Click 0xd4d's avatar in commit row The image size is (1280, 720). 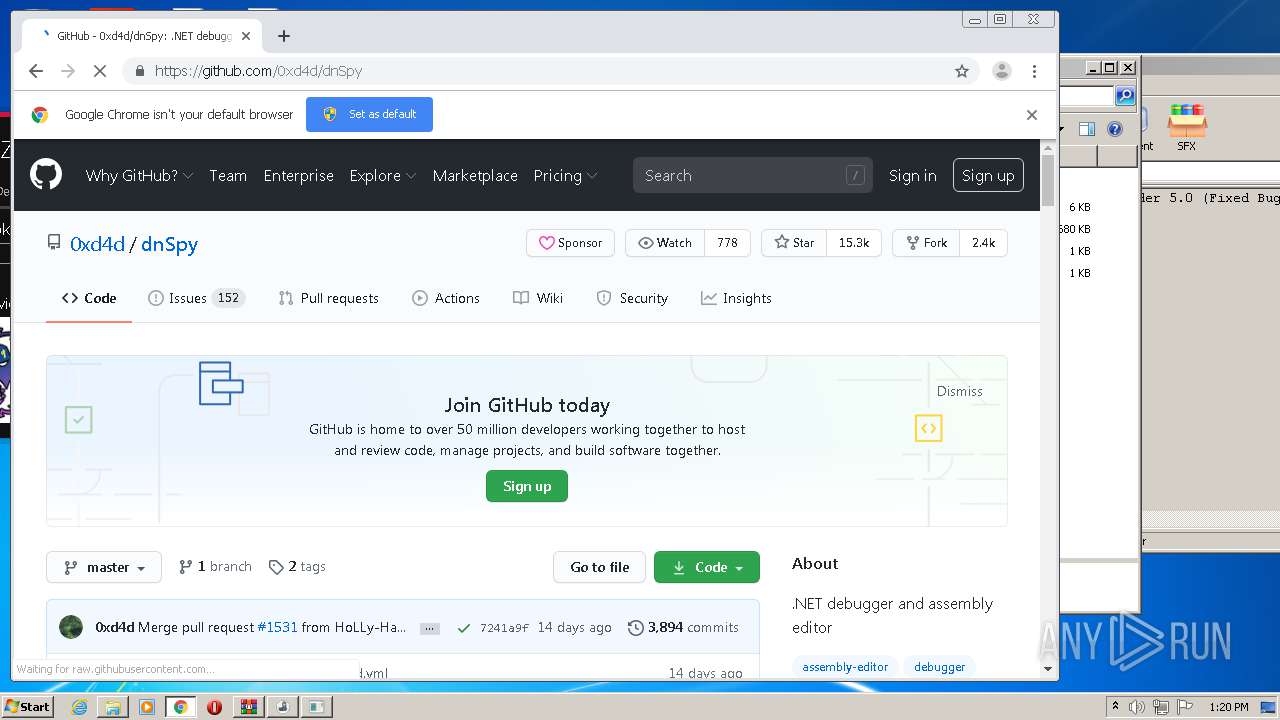pyautogui.click(x=71, y=627)
